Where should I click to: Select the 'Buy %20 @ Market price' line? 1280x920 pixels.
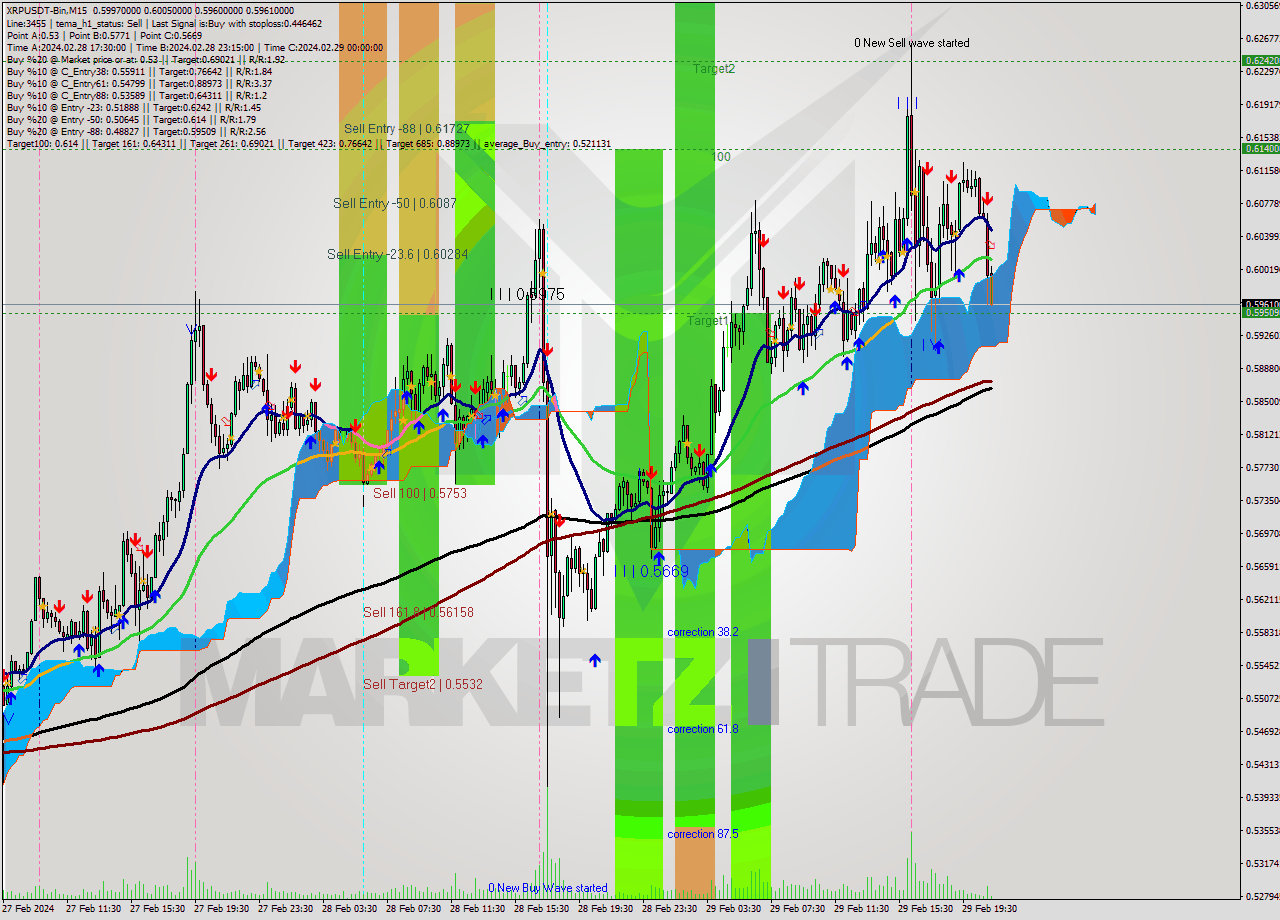coord(146,59)
